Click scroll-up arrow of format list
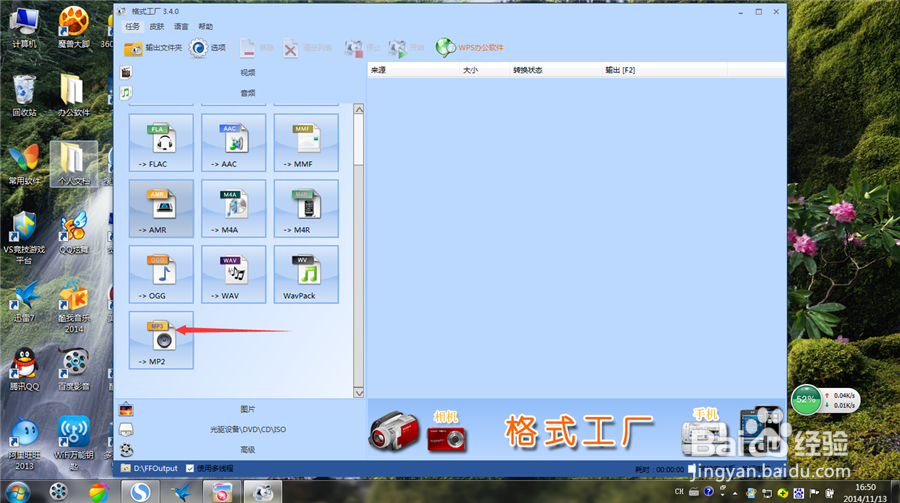 (359, 109)
